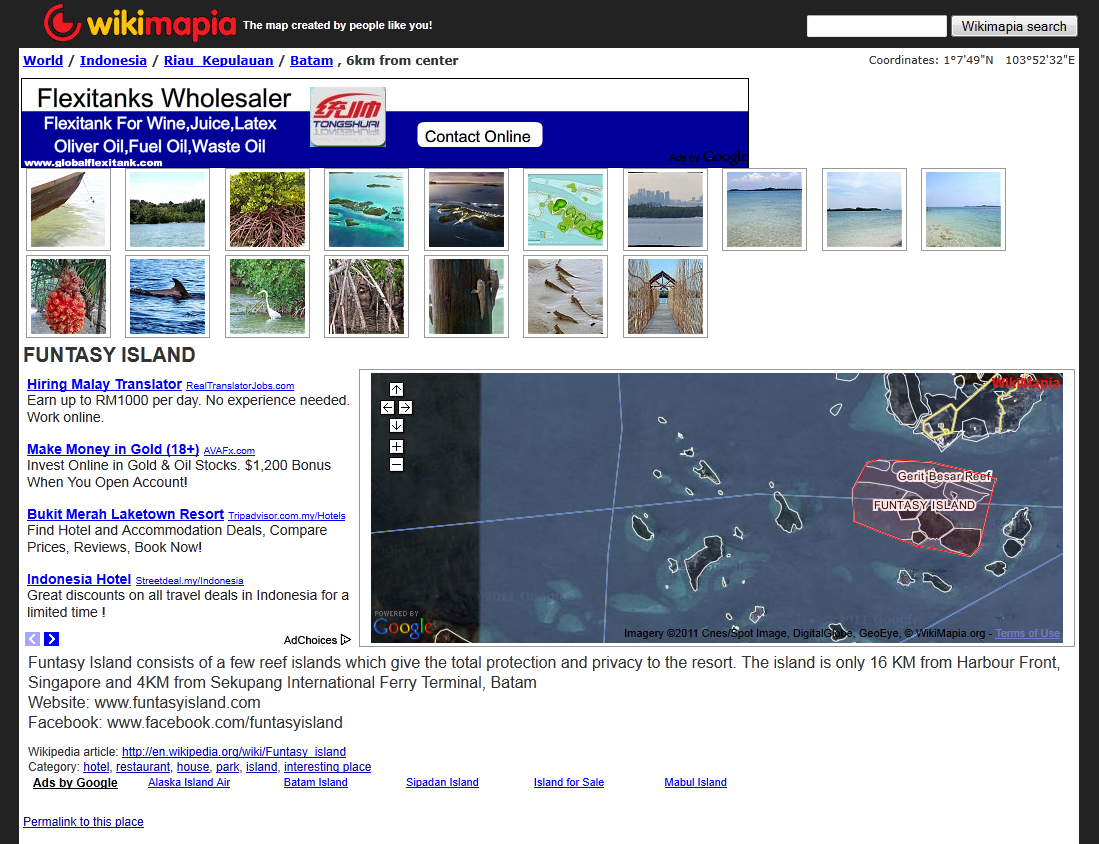Open Island for Sale ad link
The width and height of the screenshot is (1099, 844).
tap(568, 782)
